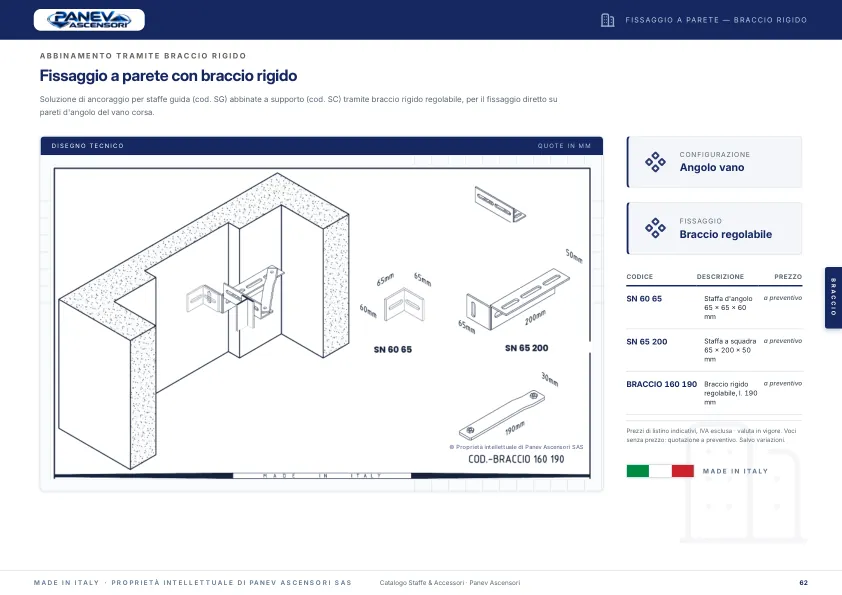Click the diamond icon beside Braccio regolabile
The width and height of the screenshot is (842, 595).
[655, 228]
